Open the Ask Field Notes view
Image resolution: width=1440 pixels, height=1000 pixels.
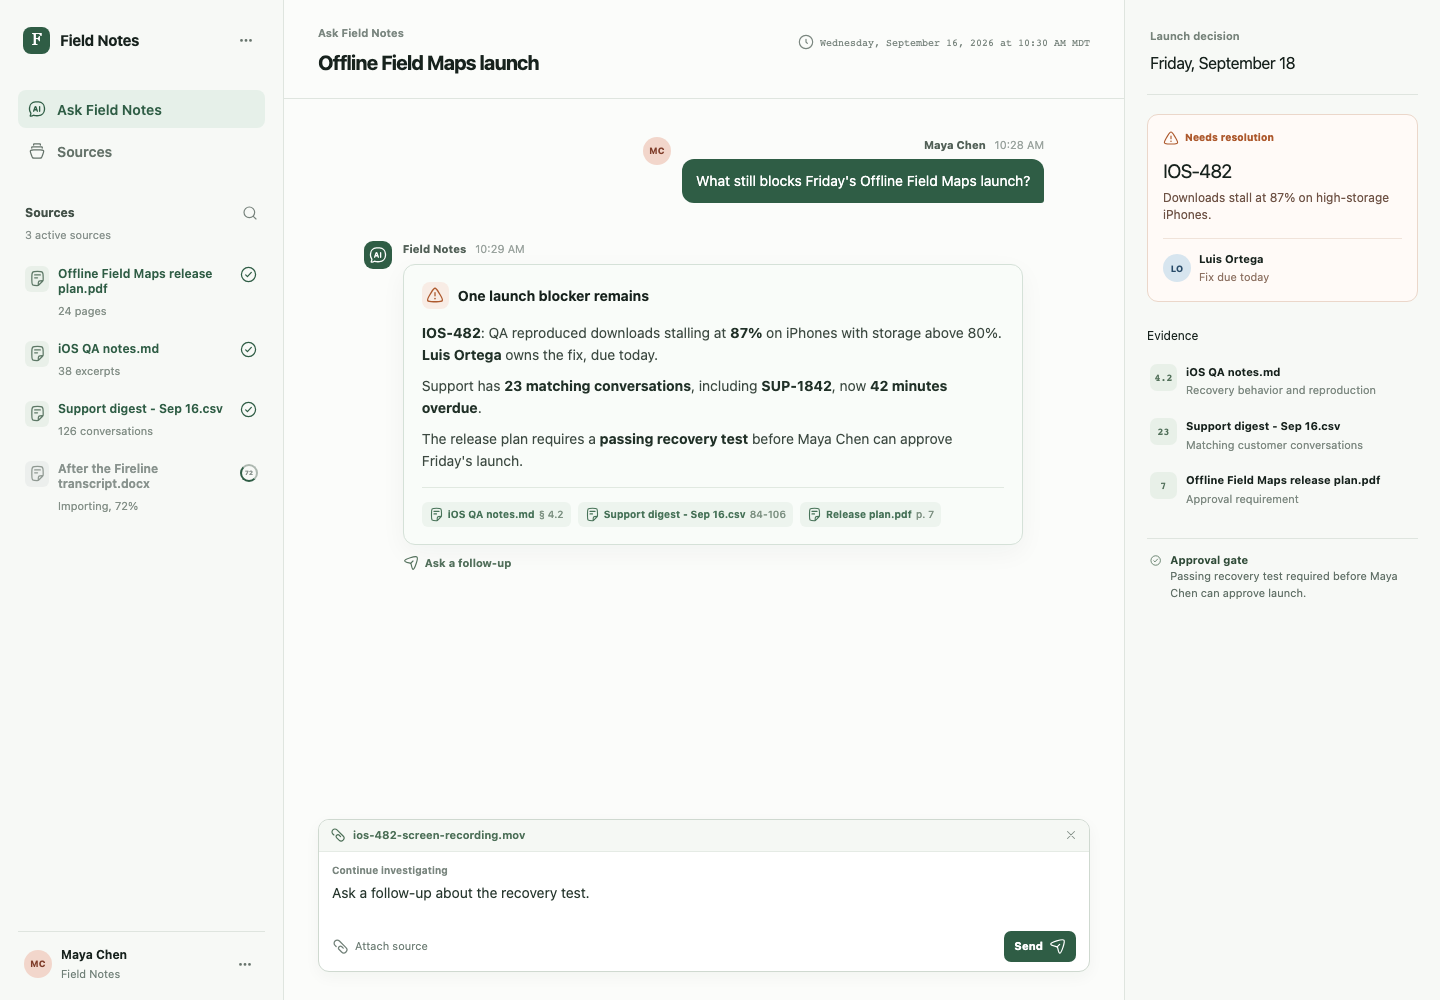(x=141, y=109)
